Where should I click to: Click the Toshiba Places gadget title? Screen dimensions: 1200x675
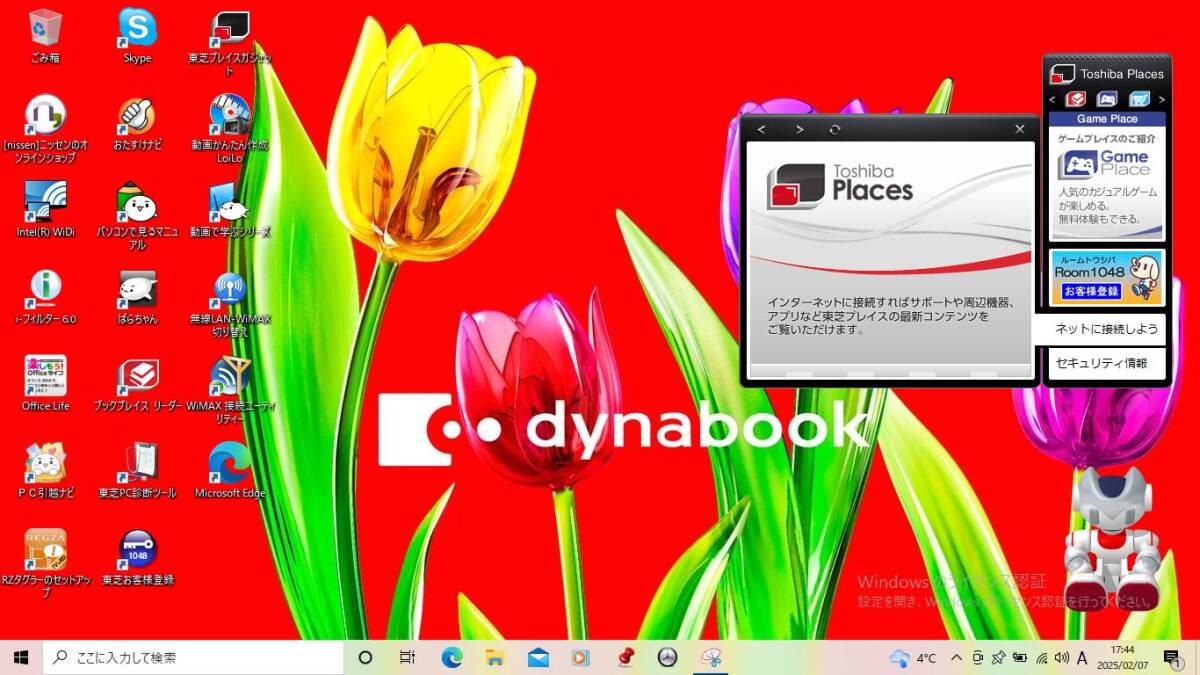pyautogui.click(x=1121, y=74)
